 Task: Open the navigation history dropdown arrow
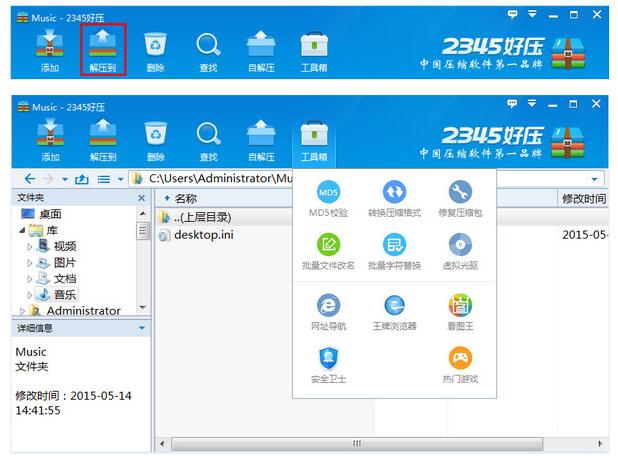(65, 179)
